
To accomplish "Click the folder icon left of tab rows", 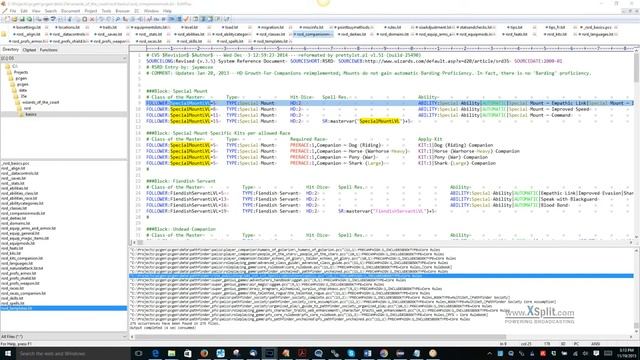I will pos(4,34).
